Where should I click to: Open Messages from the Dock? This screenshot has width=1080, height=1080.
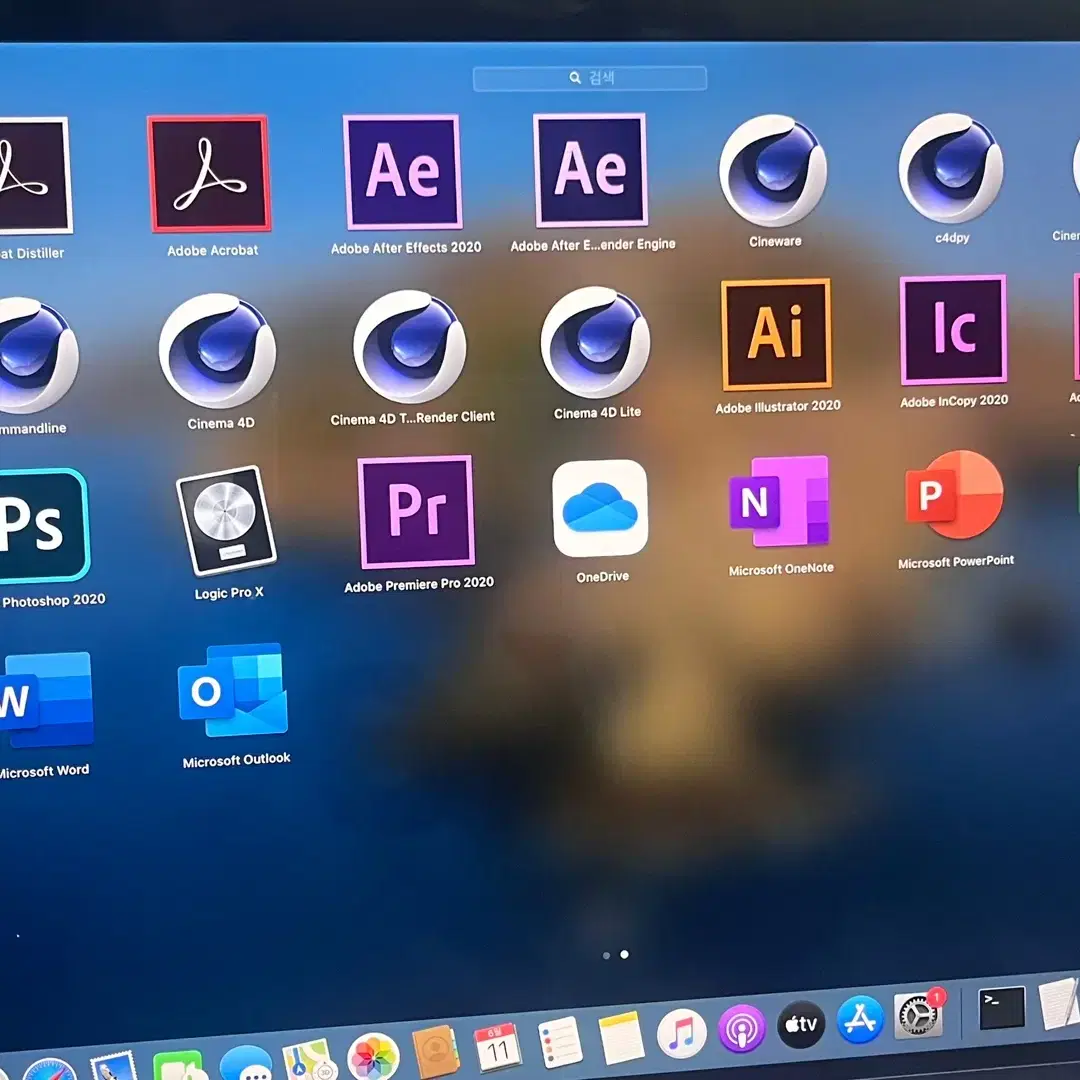[247, 1065]
